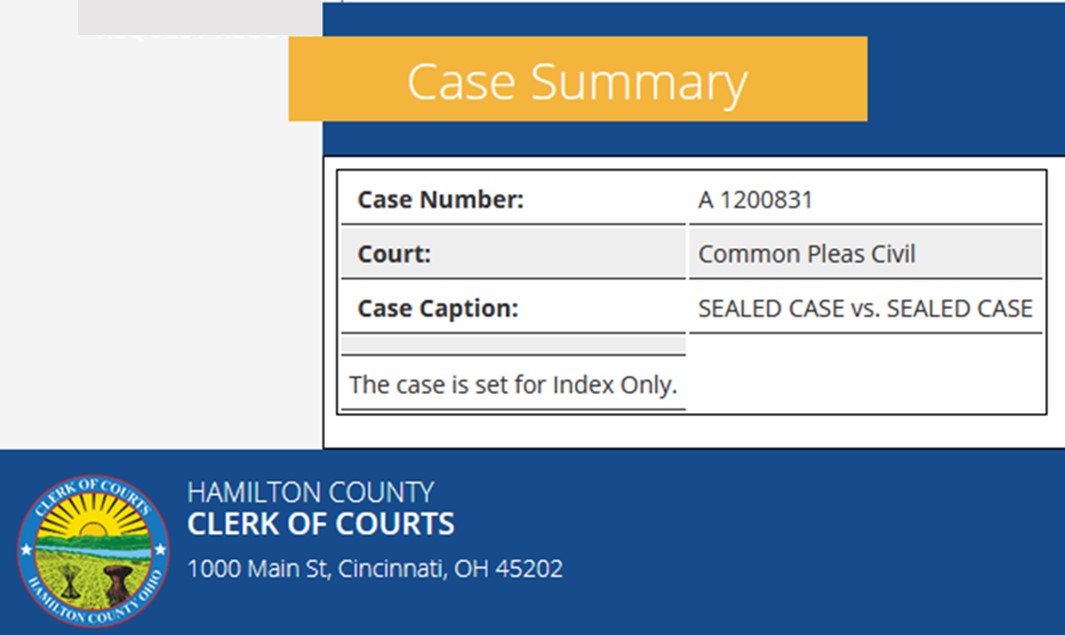The height and width of the screenshot is (635, 1065).
Task: Click the empty cell beside the Index Only notice
Action: coord(865,374)
